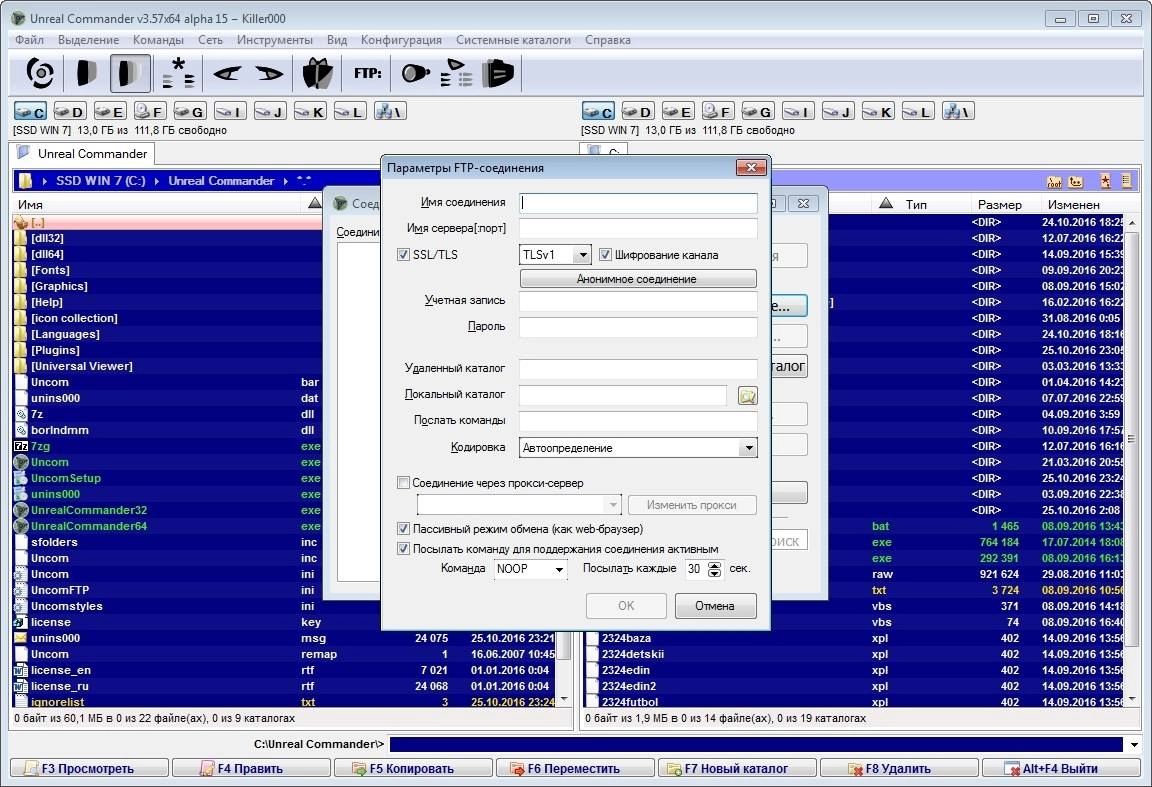Open command line history dropdown arrow
The height and width of the screenshot is (787, 1152).
pyautogui.click(x=1134, y=744)
